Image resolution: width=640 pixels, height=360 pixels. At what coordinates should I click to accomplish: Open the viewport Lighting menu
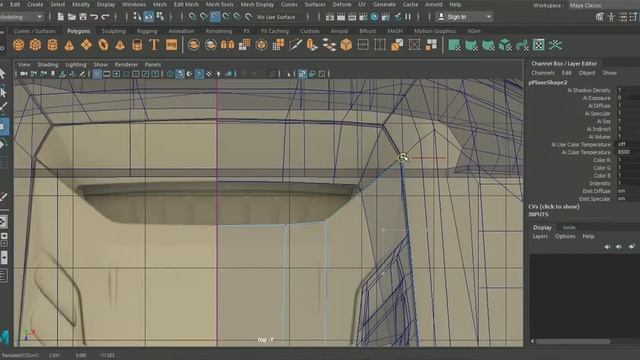click(x=76, y=64)
